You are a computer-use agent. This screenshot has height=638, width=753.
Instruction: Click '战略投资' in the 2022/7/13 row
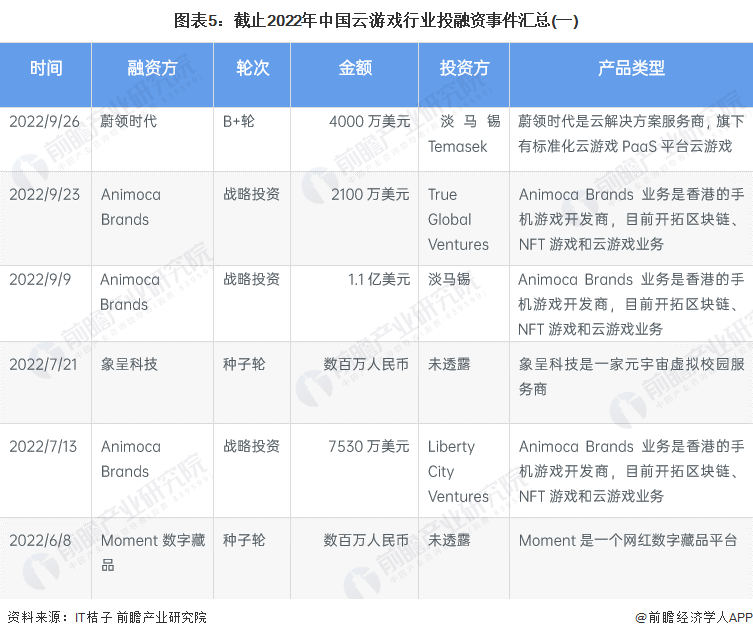click(251, 446)
